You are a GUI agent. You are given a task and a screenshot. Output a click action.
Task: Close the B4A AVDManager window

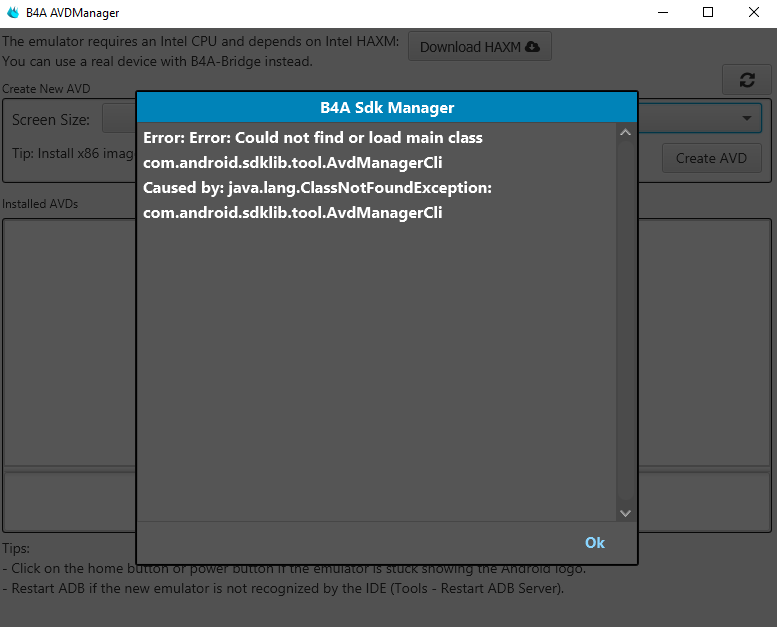[754, 12]
